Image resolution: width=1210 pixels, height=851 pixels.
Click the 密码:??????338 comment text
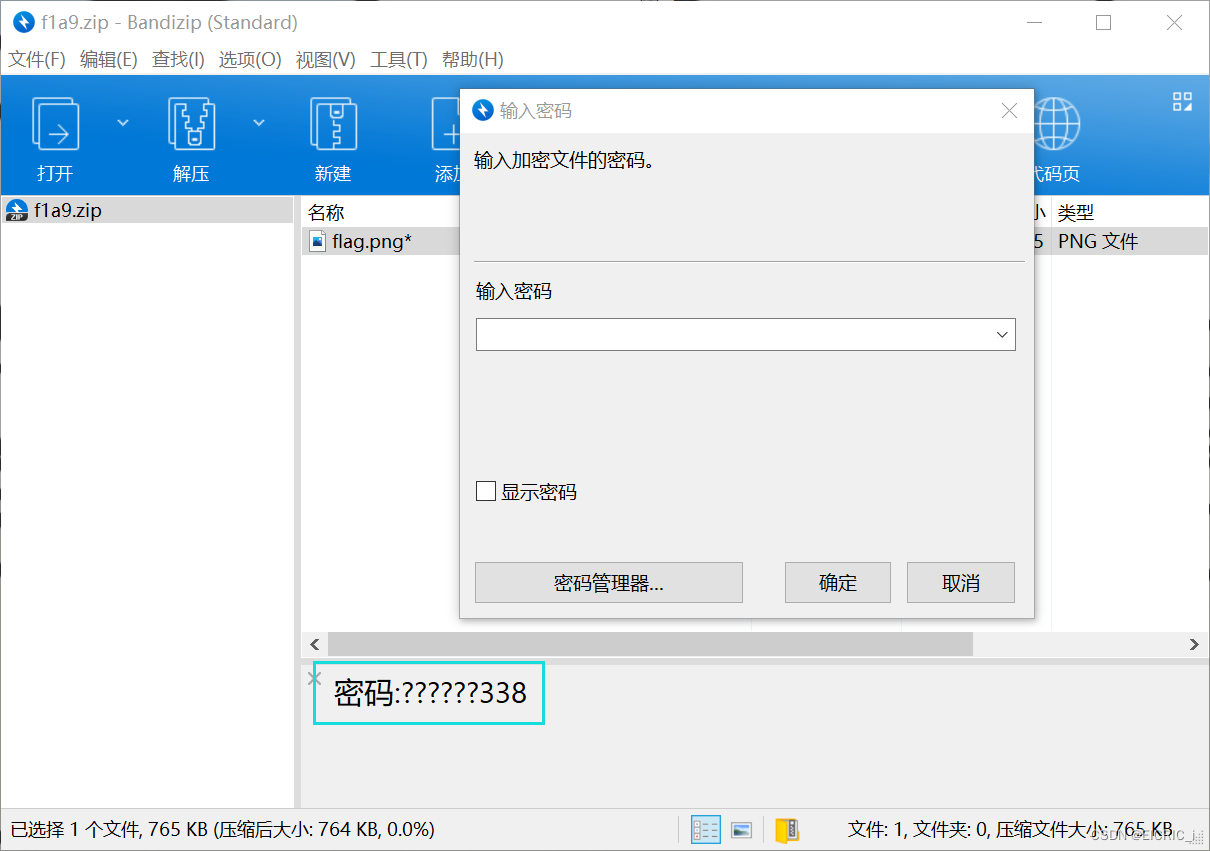coord(430,693)
